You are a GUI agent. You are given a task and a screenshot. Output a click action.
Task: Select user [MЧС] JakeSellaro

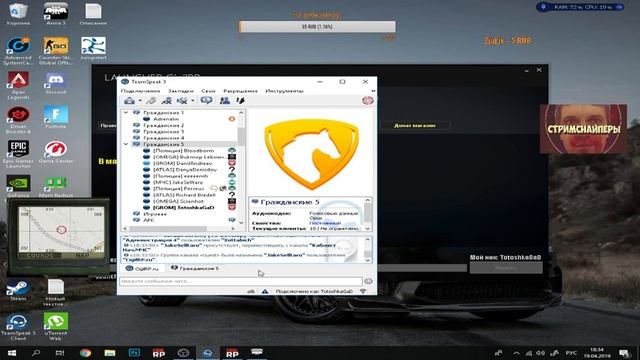pyautogui.click(x=178, y=182)
